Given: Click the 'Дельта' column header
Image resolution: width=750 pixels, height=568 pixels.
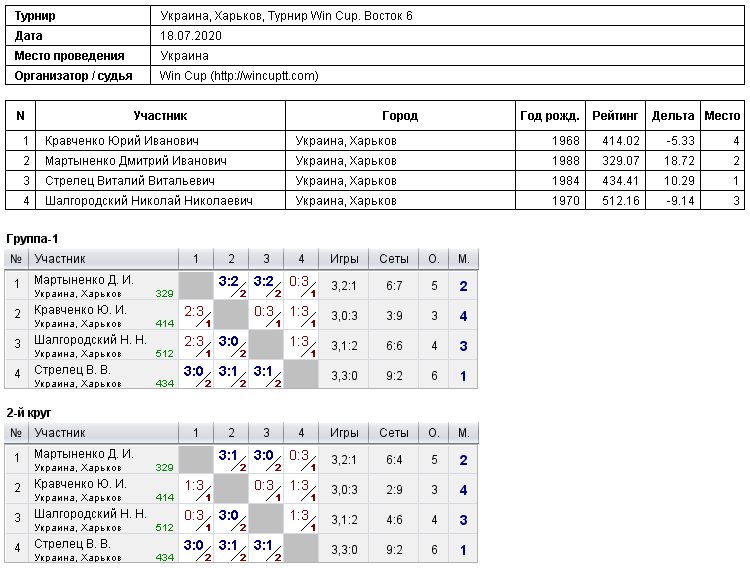Looking at the screenshot, I should point(673,116).
